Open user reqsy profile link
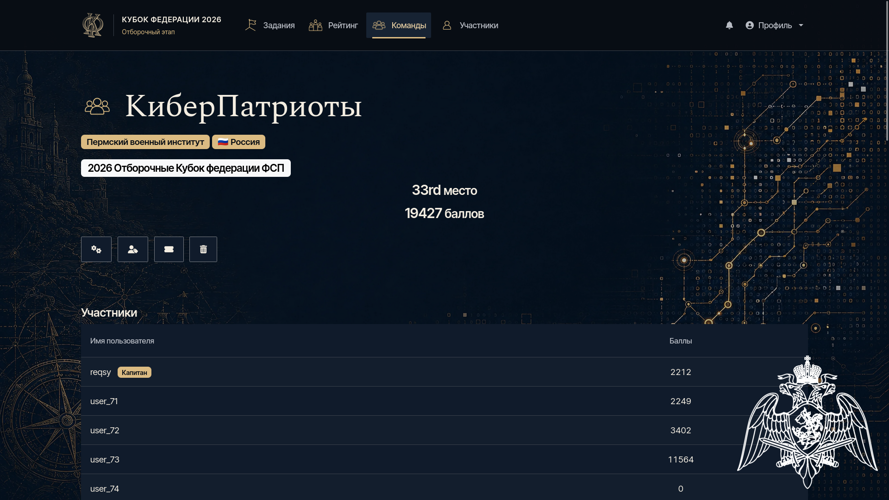The image size is (889, 500). coord(100,372)
